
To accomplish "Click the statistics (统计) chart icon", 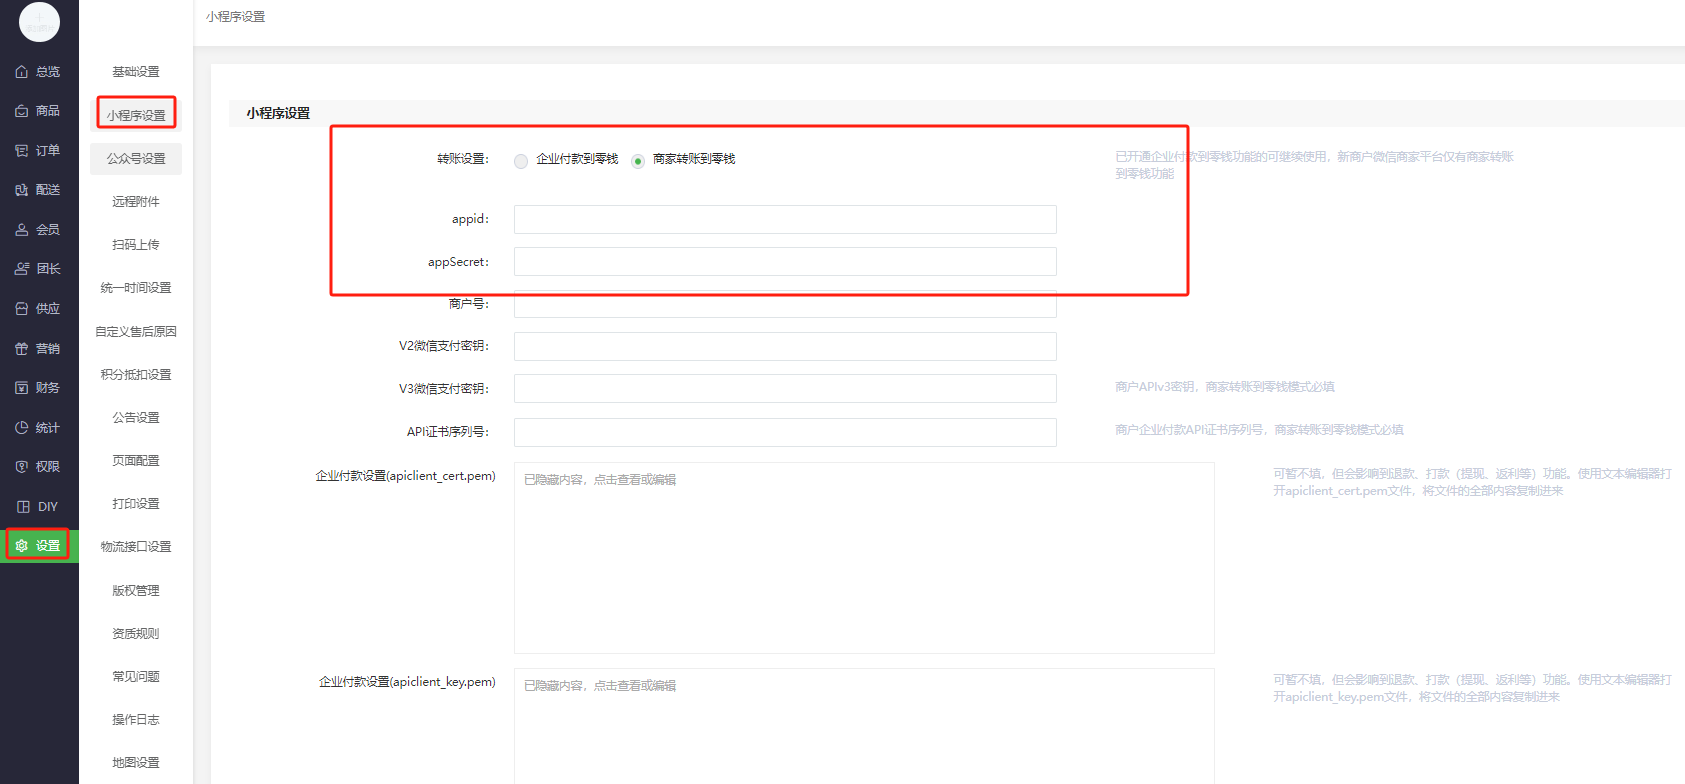I will [x=22, y=428].
